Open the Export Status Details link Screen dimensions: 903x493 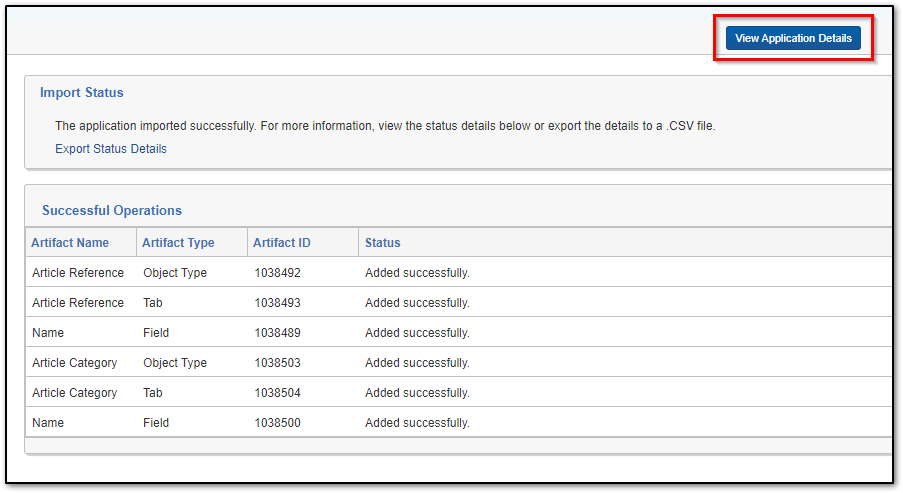(x=111, y=149)
